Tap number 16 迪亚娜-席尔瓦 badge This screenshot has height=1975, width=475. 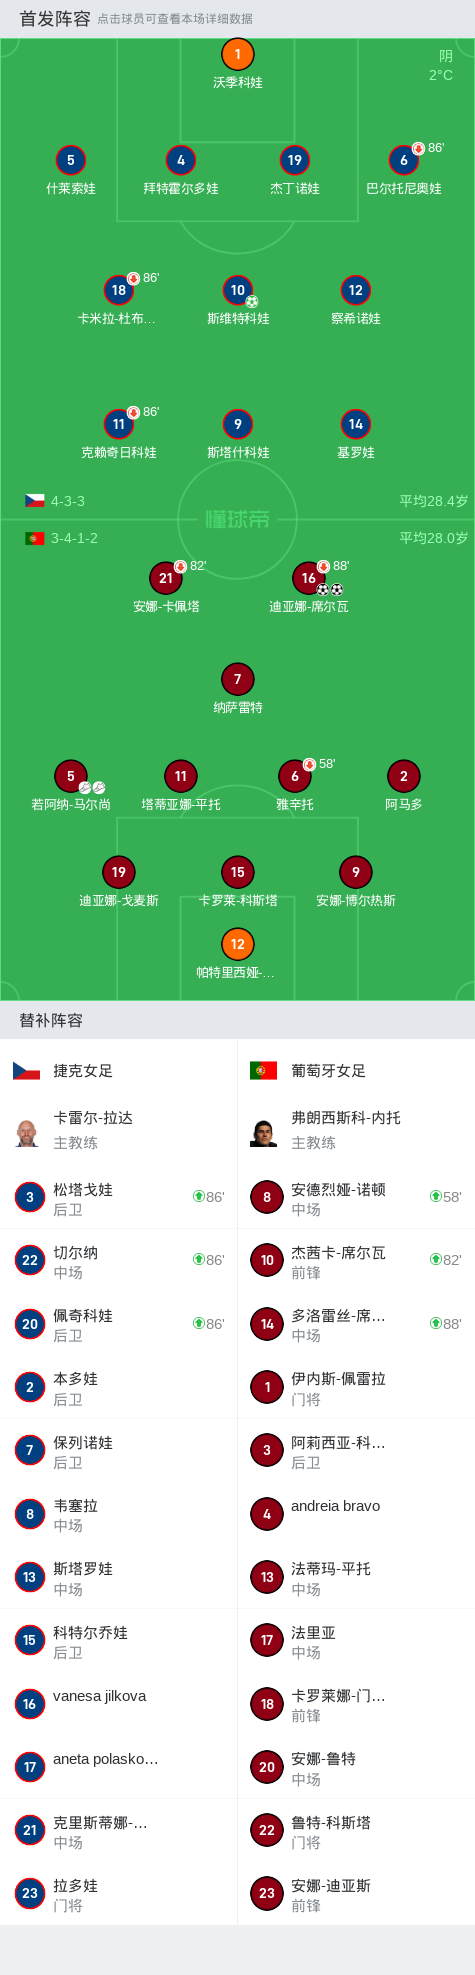pyautogui.click(x=309, y=578)
